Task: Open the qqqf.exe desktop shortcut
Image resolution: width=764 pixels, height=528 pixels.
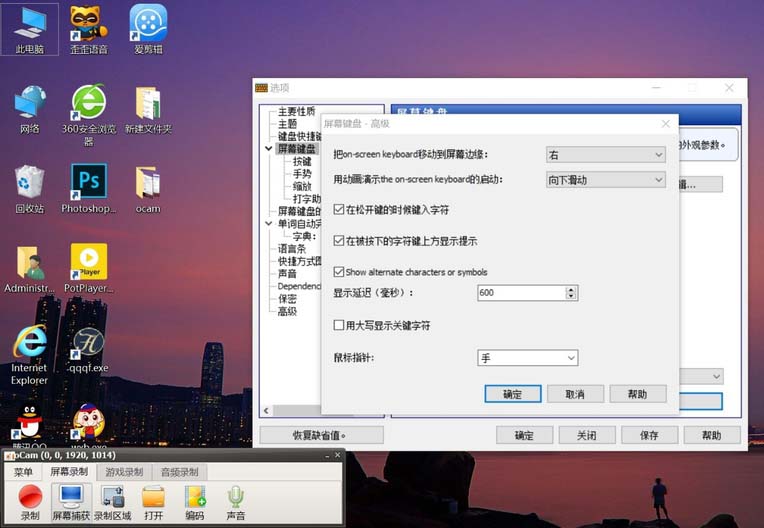Action: 89,349
